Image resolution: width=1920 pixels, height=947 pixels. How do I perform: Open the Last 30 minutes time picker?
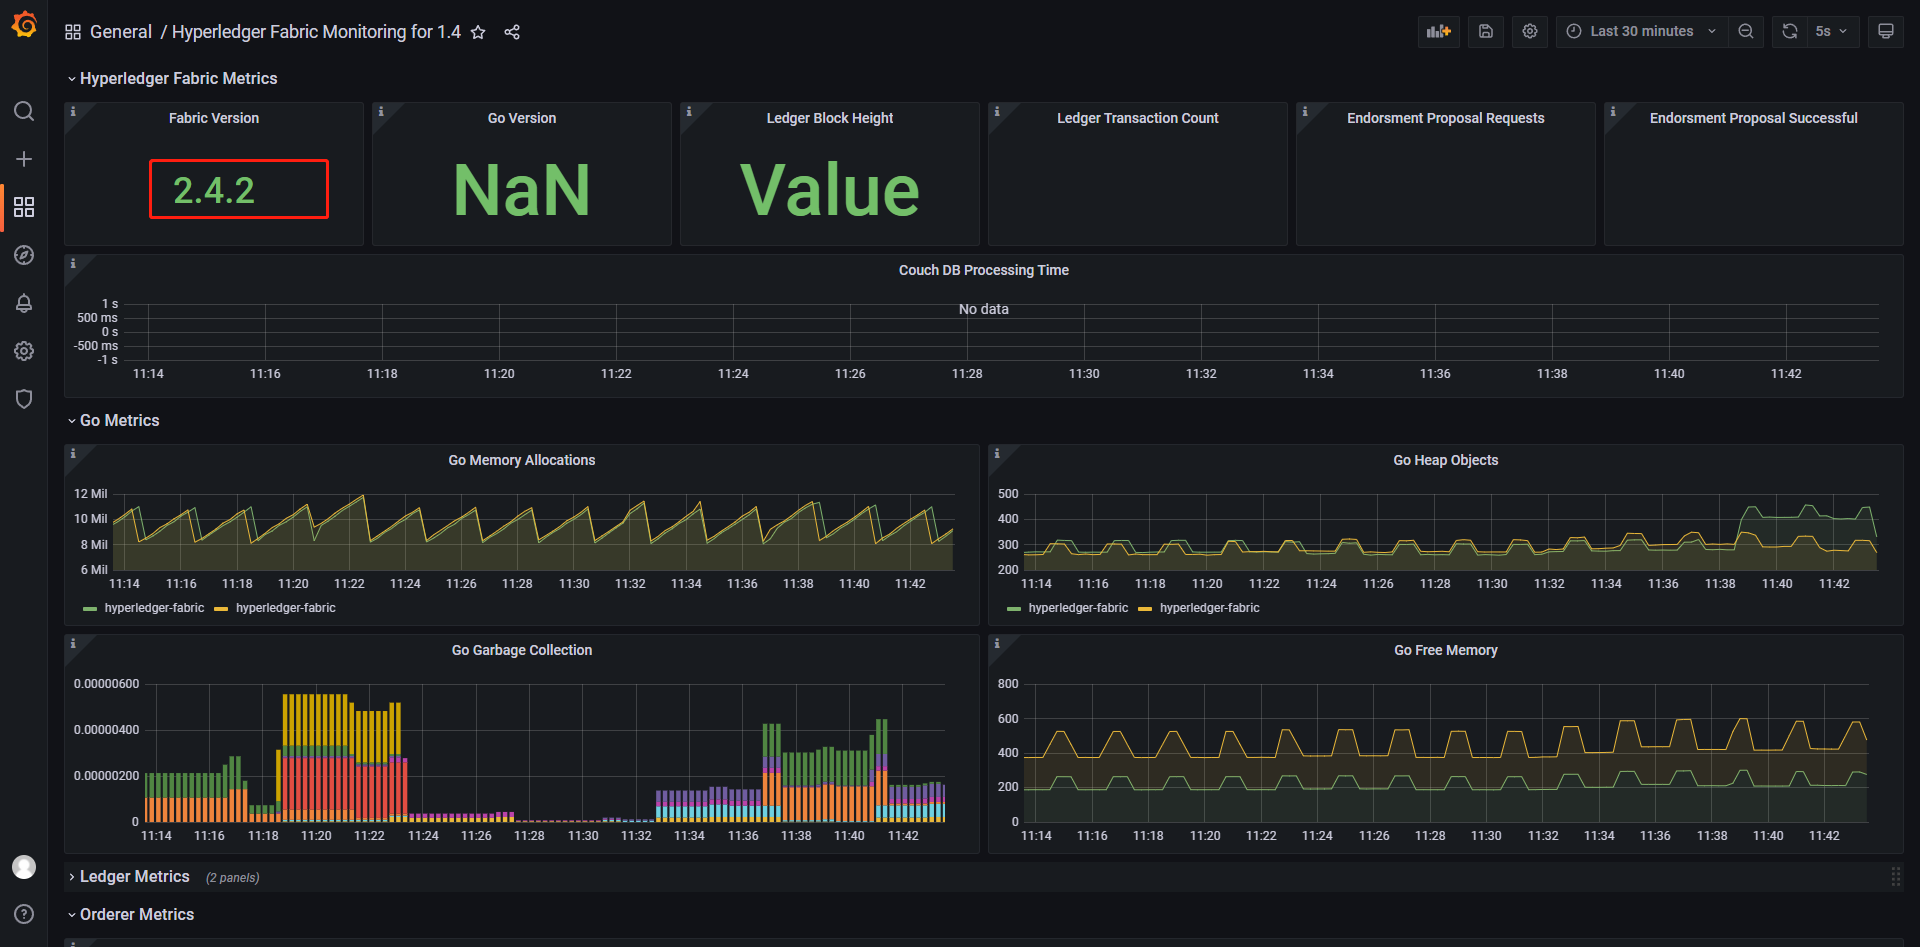(x=1642, y=31)
